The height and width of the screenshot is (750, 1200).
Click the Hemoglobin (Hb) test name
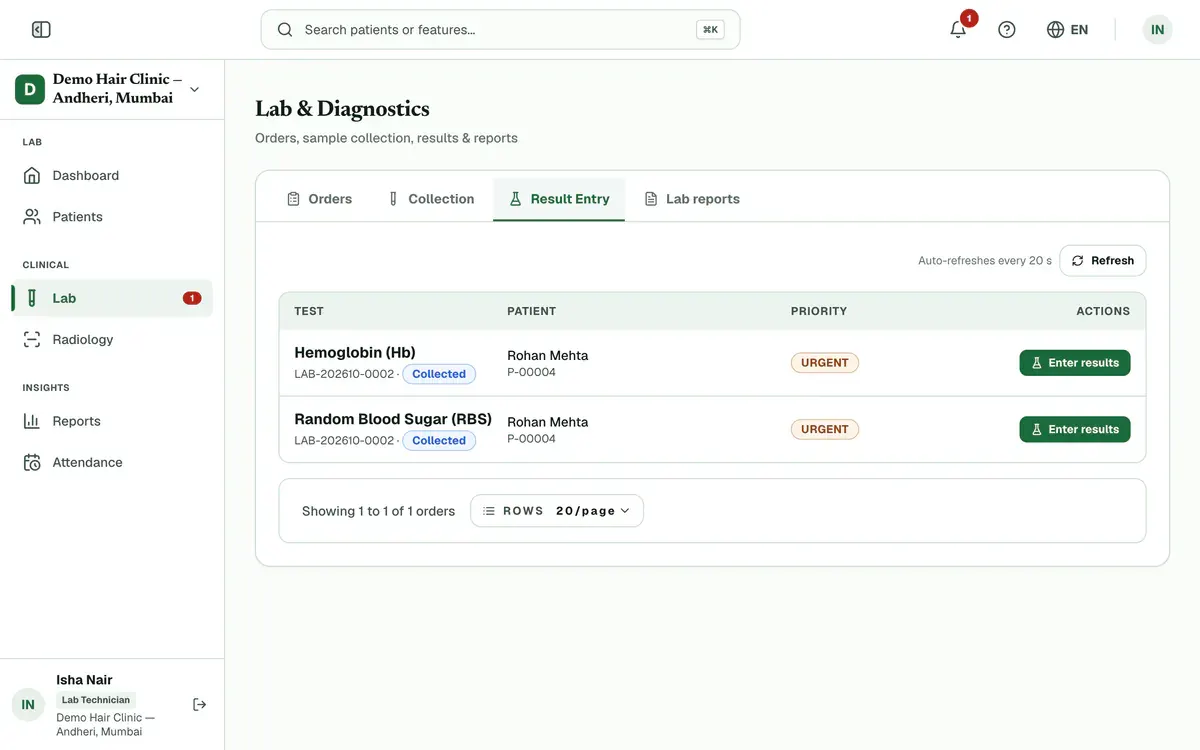[x=355, y=352]
